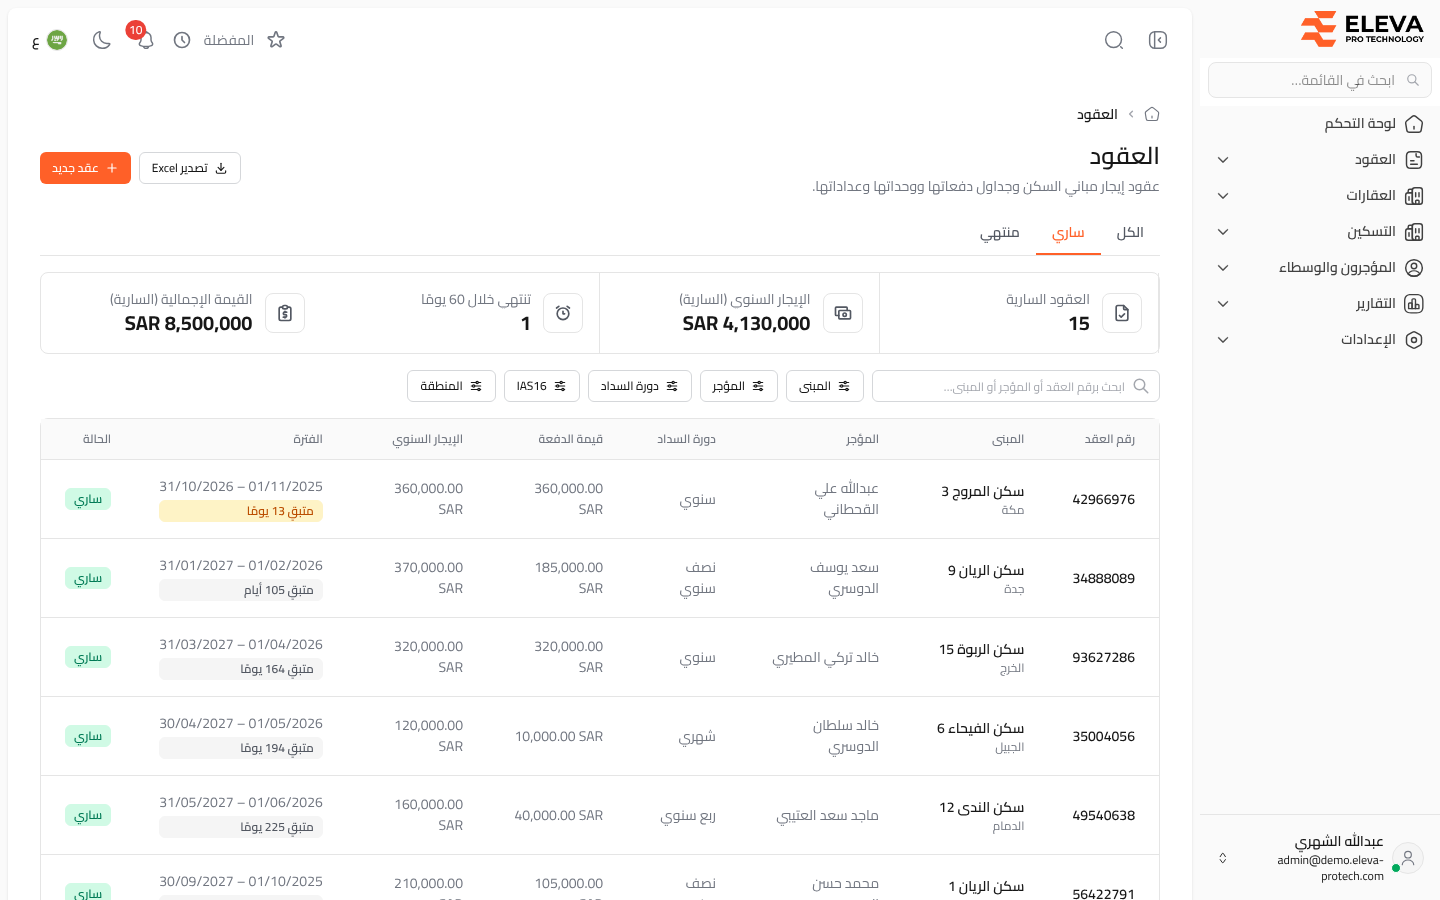
Task: Click the sidebar التقارير chart icon
Action: tap(1414, 304)
